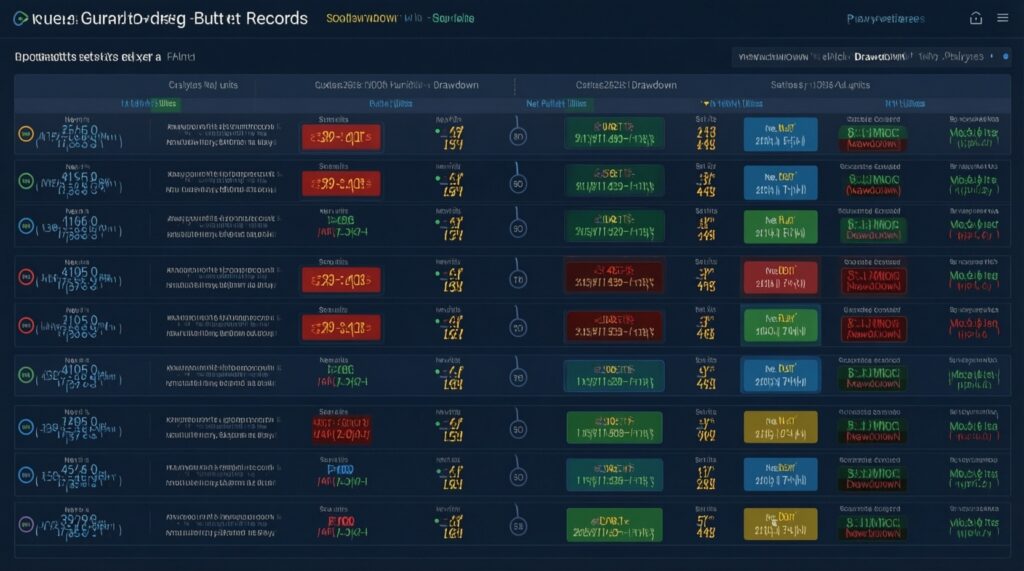
Task: Expand the yellow arrow in the sub-header row
Action: point(705,104)
